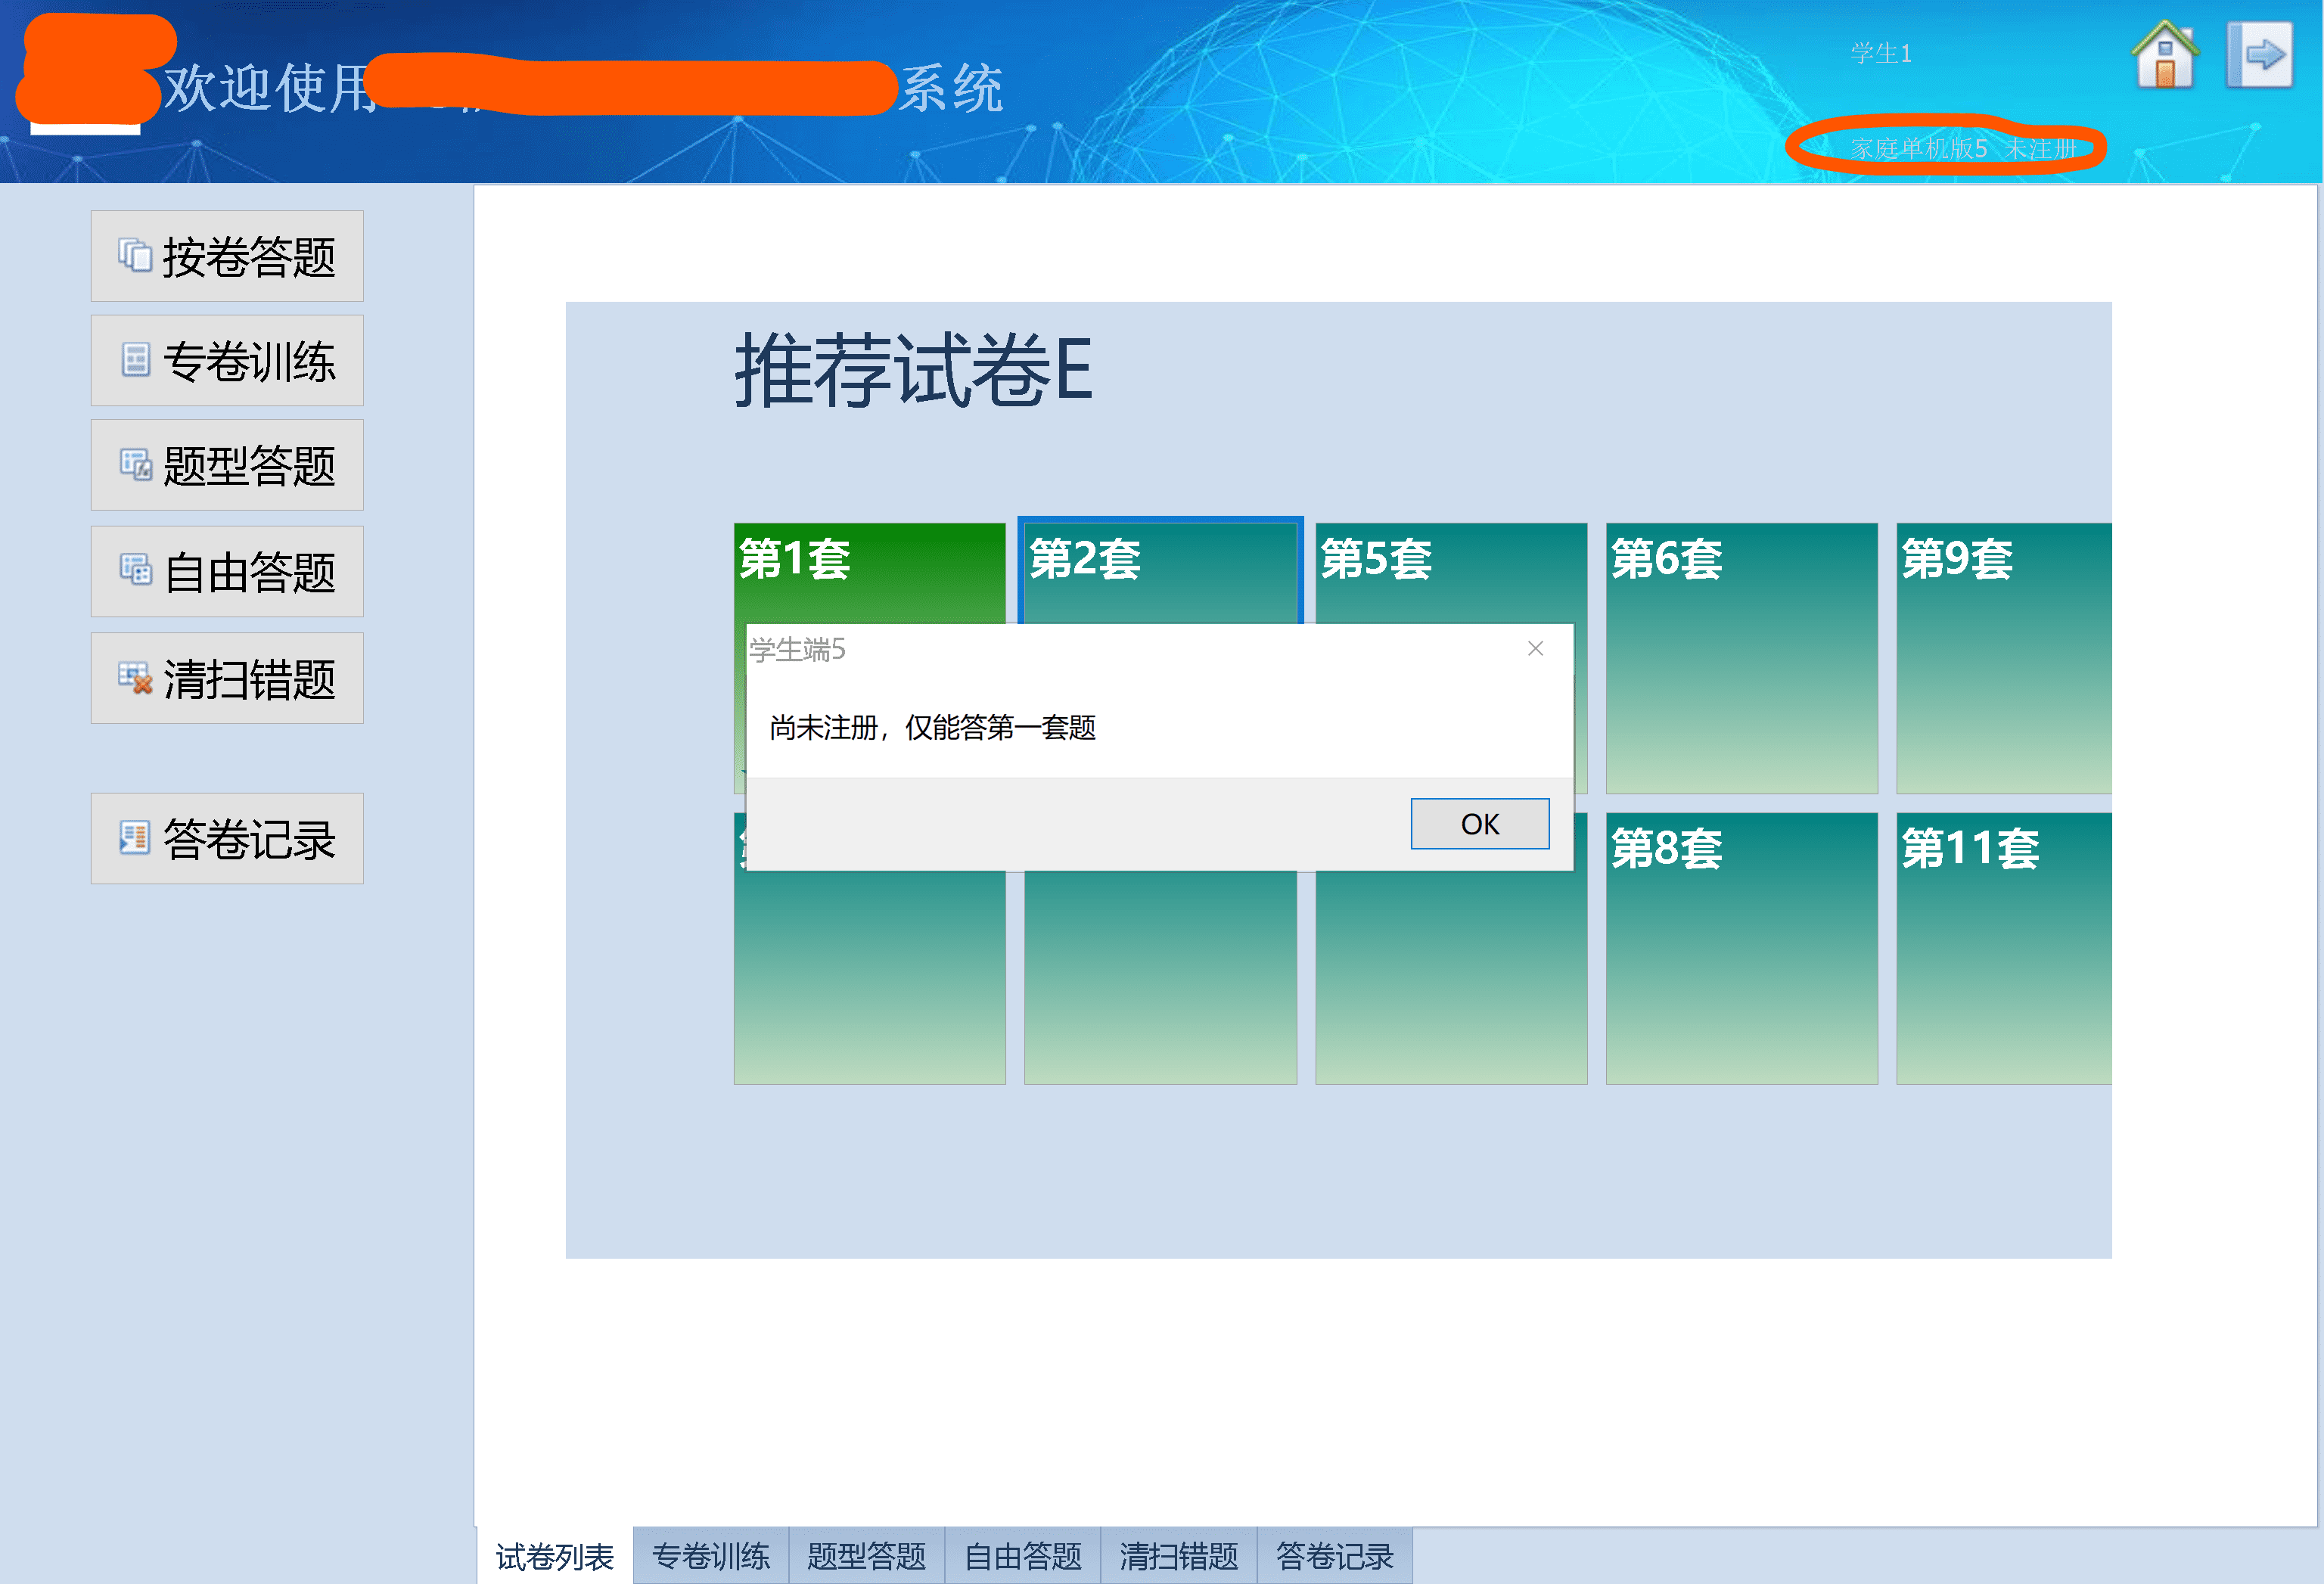Select the 第2套 paper tile

(1160, 572)
